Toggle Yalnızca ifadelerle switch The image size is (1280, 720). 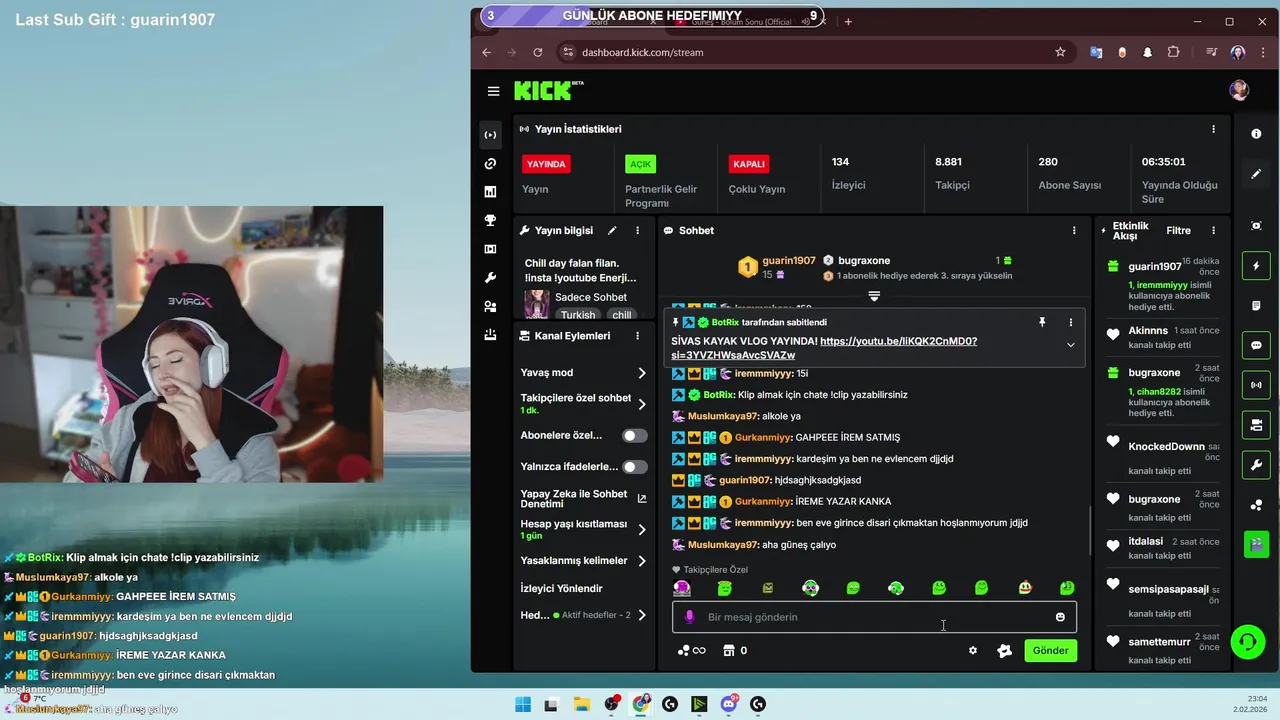[634, 467]
